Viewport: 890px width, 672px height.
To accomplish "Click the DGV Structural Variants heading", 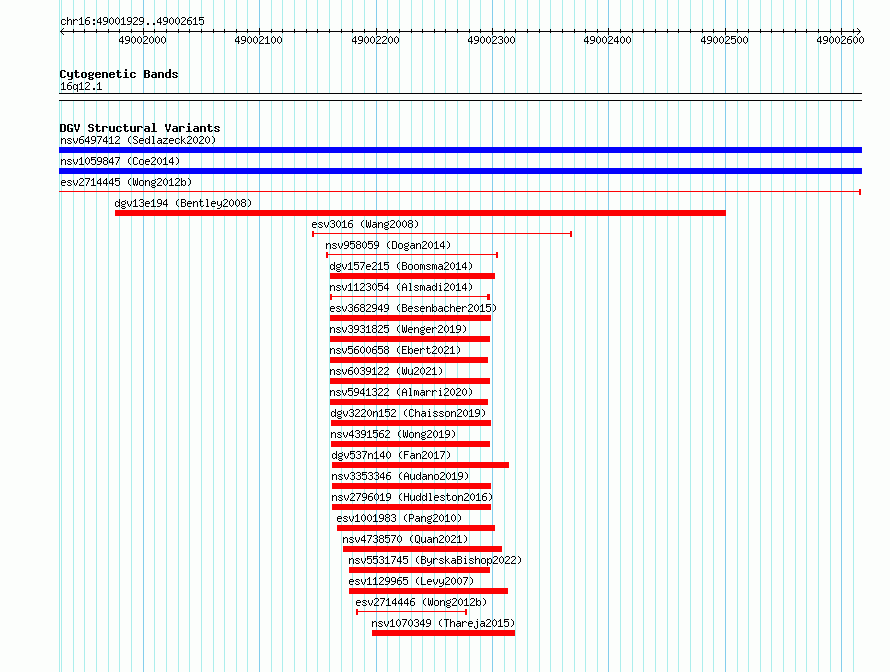I will point(140,128).
